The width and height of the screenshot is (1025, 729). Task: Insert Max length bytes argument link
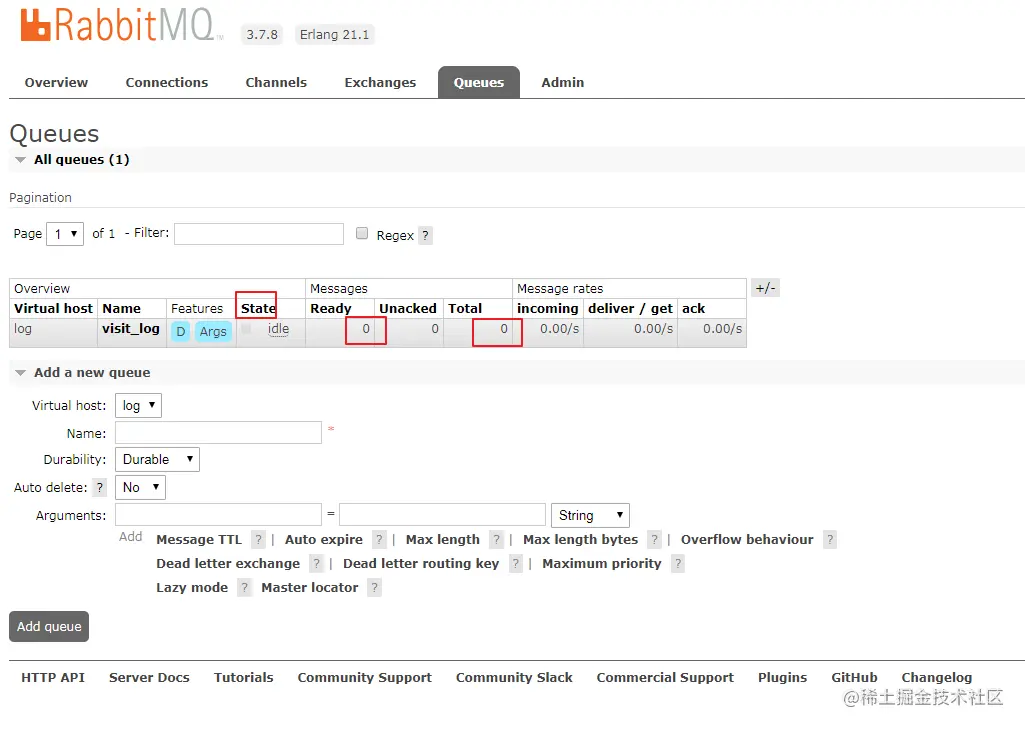(580, 539)
